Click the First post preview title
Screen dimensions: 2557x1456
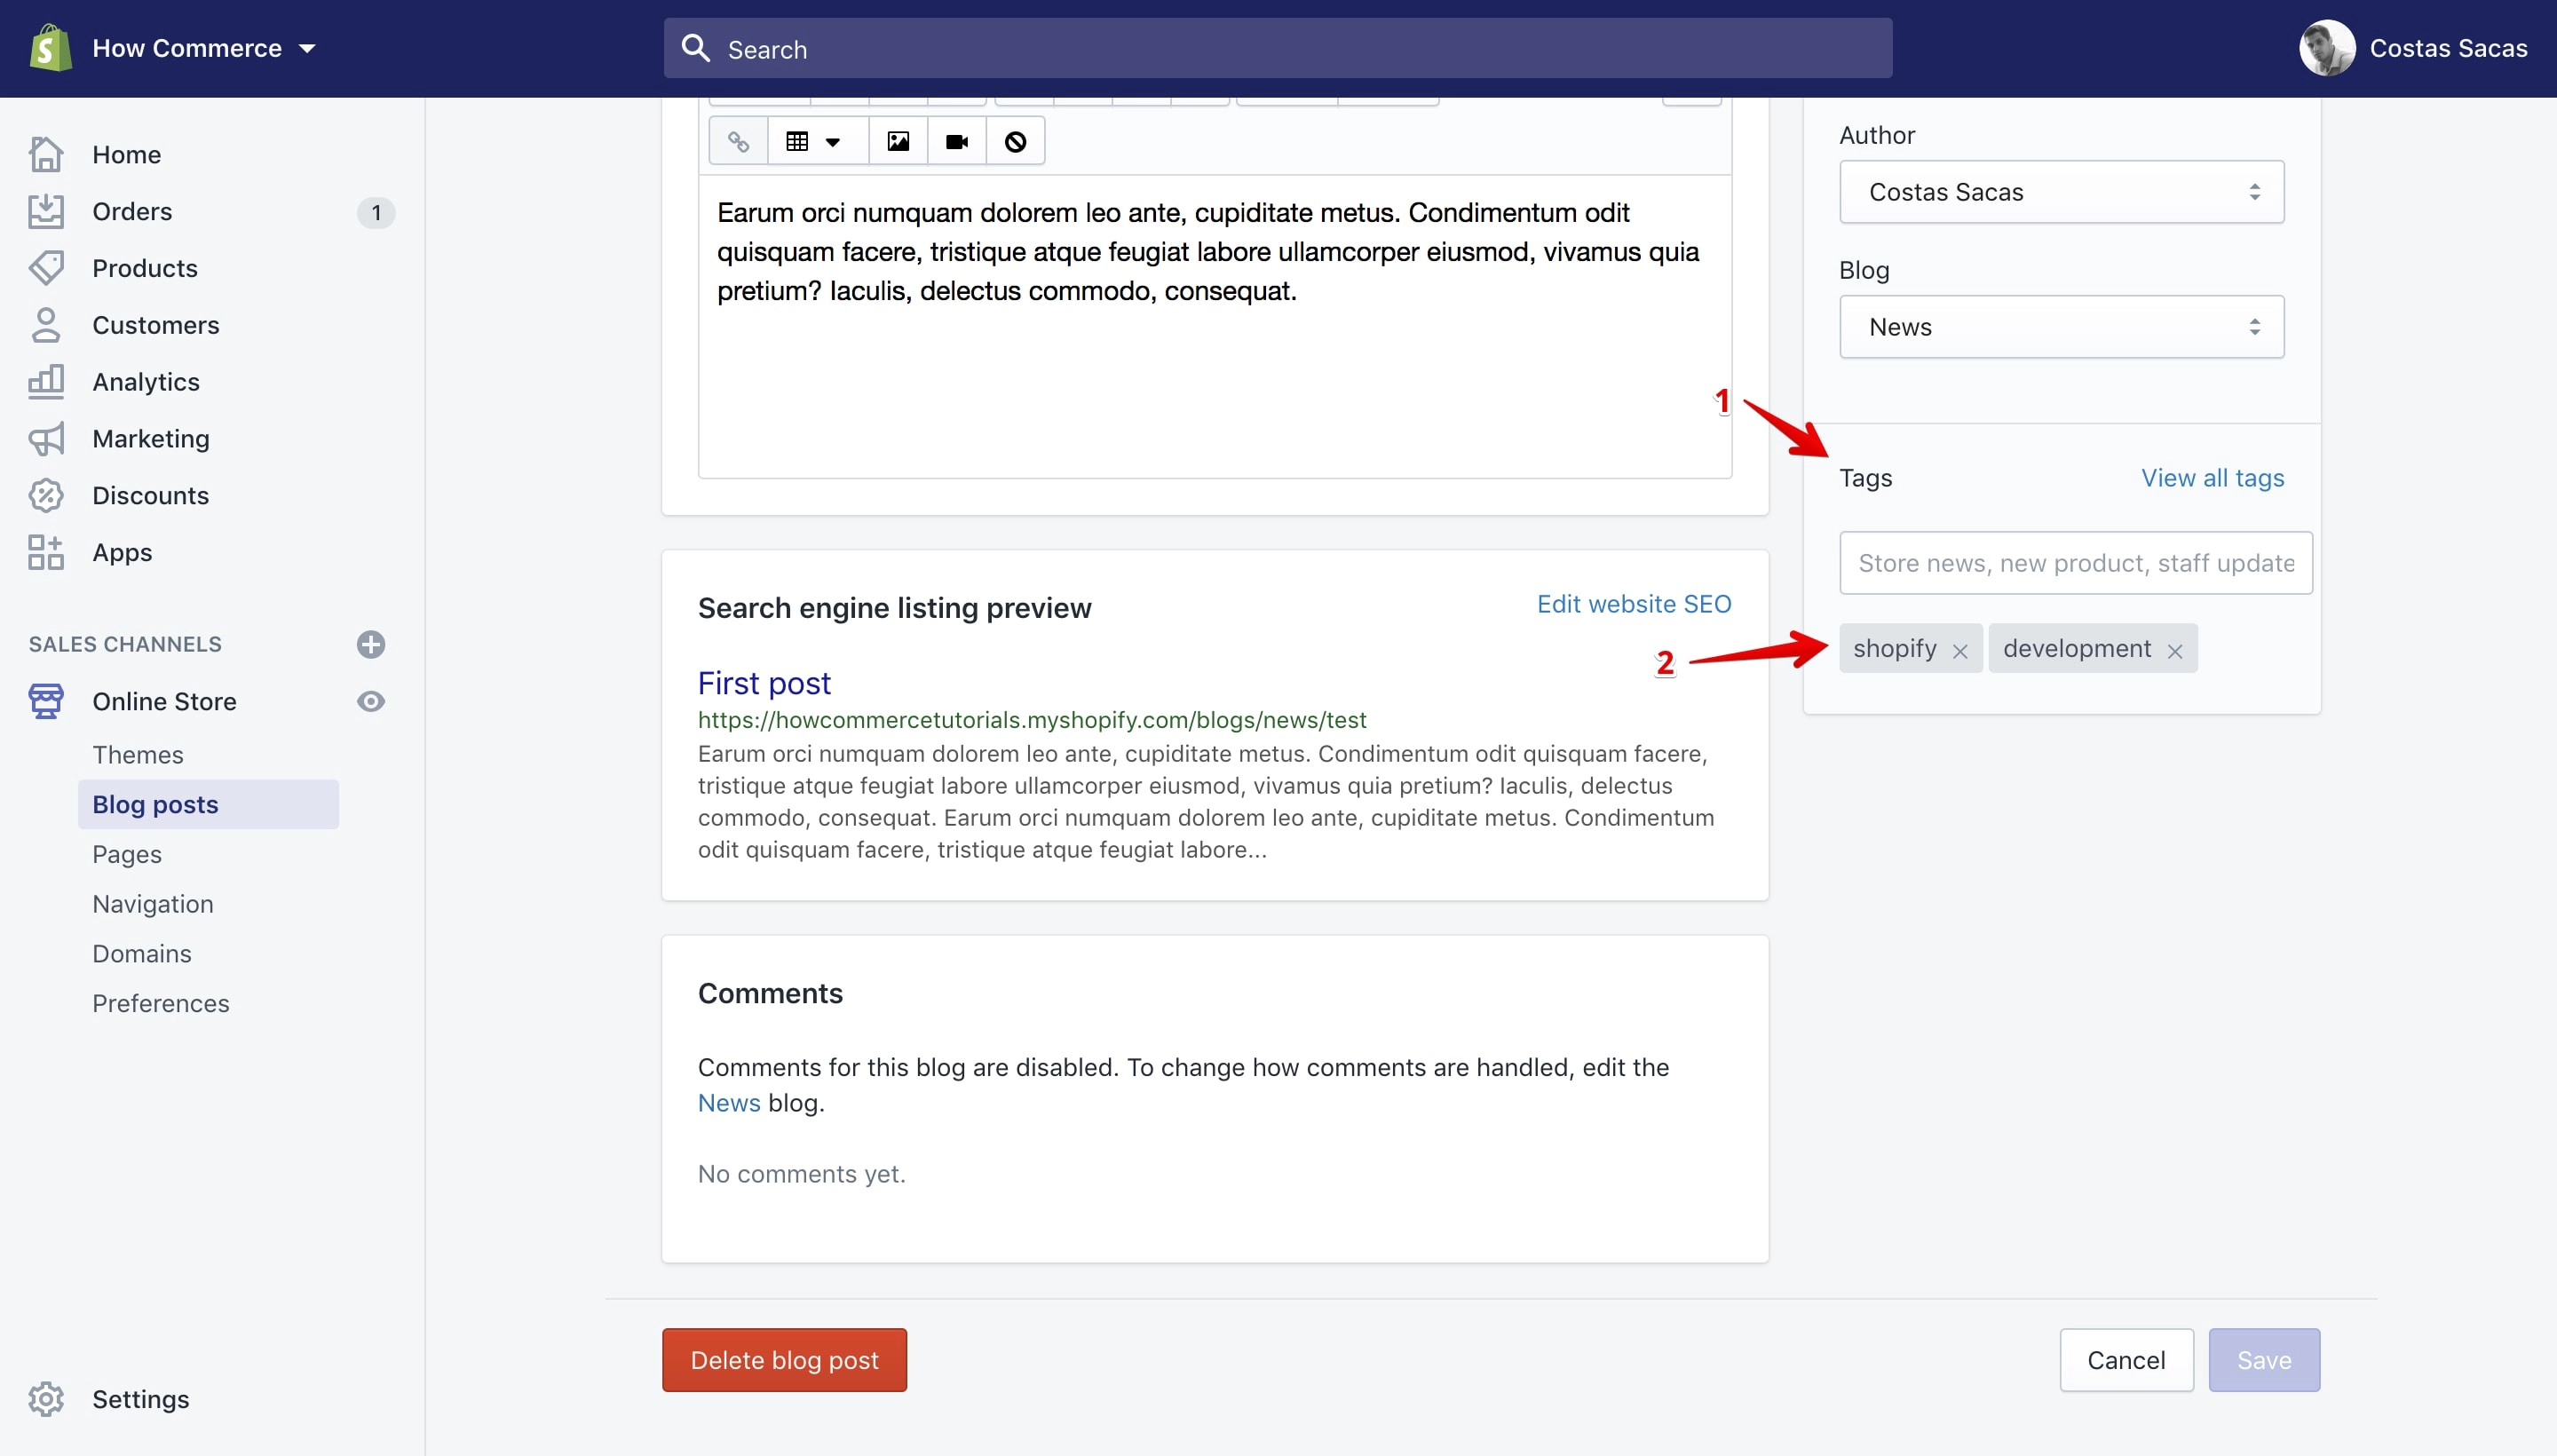[x=764, y=683]
